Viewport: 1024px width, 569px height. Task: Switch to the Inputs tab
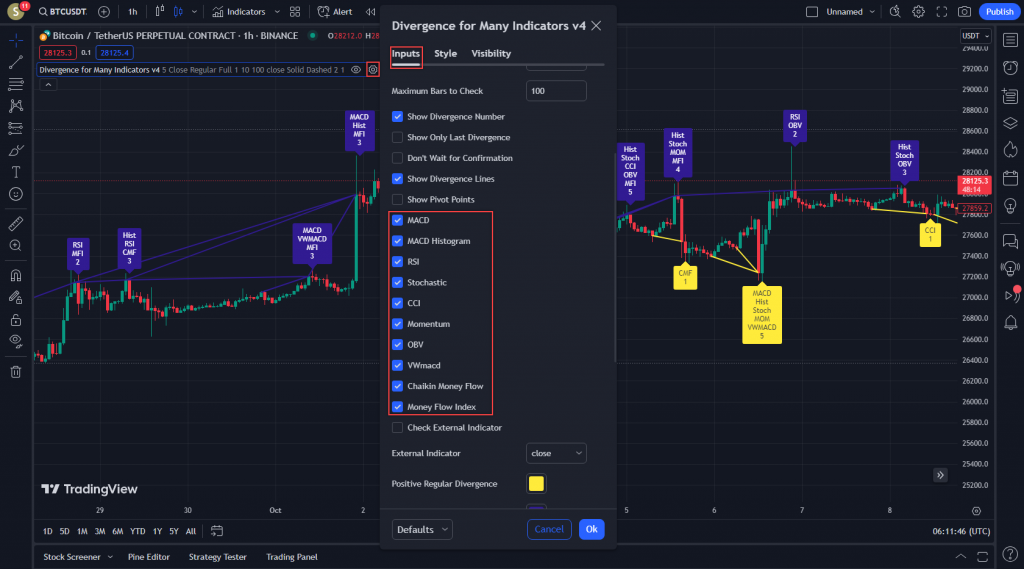pyautogui.click(x=406, y=54)
